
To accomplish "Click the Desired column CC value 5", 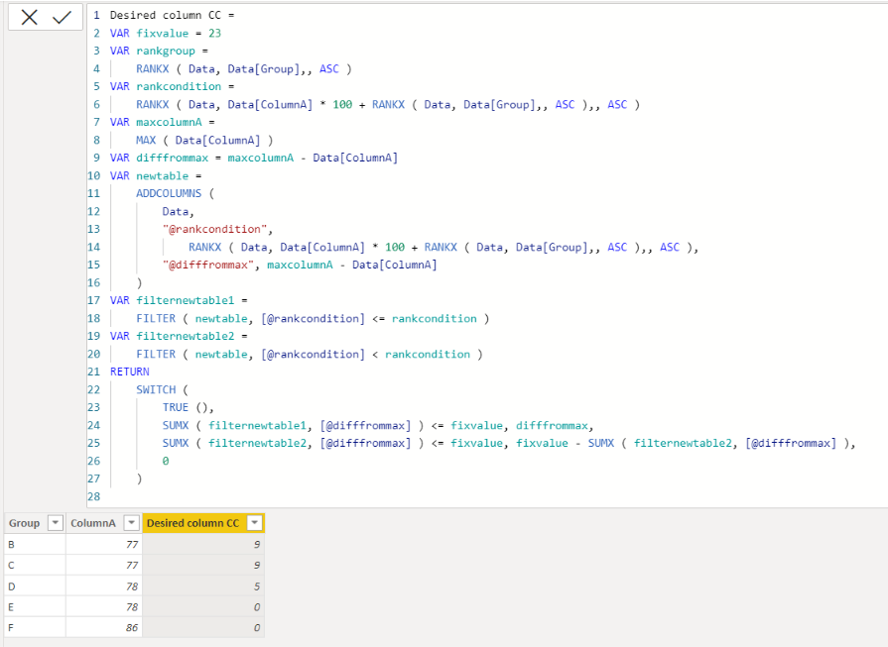I will (203, 586).
